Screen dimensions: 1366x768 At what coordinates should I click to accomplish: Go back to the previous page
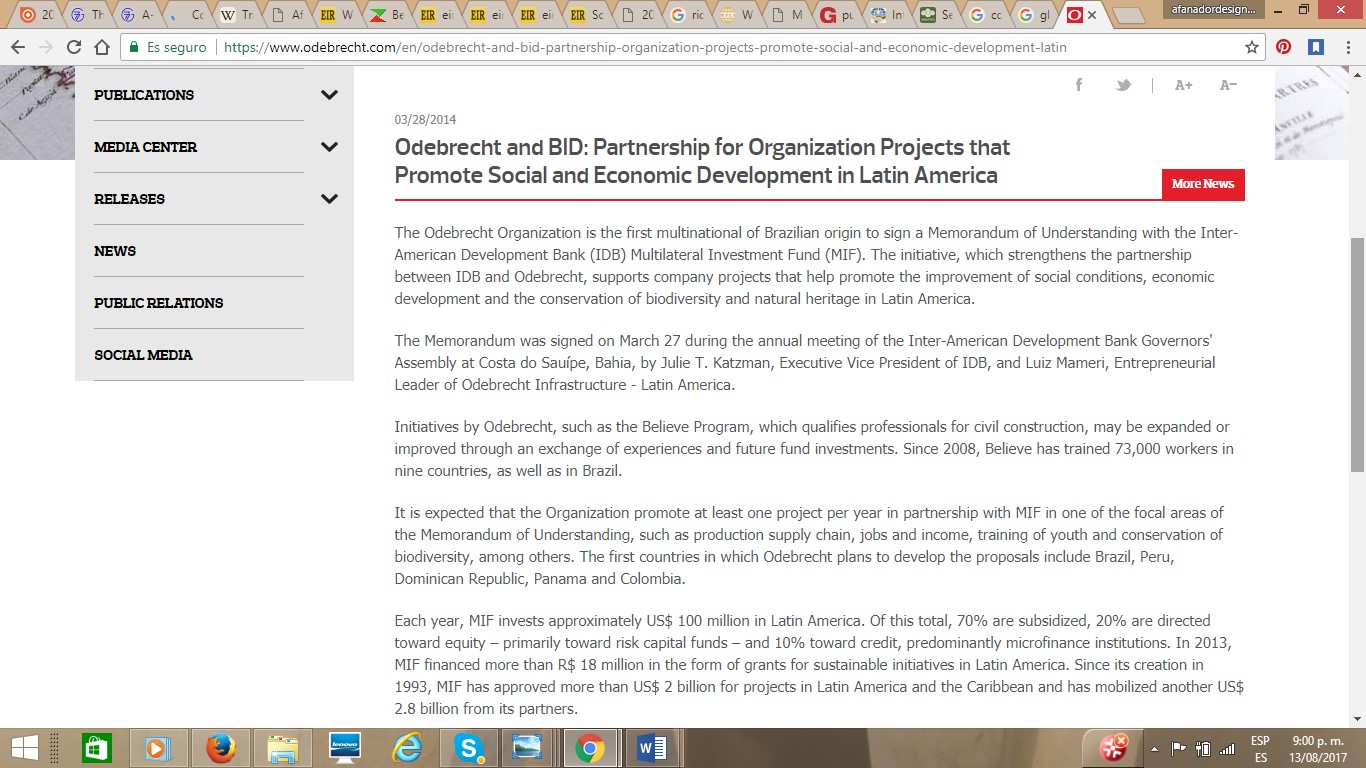pyautogui.click(x=18, y=47)
